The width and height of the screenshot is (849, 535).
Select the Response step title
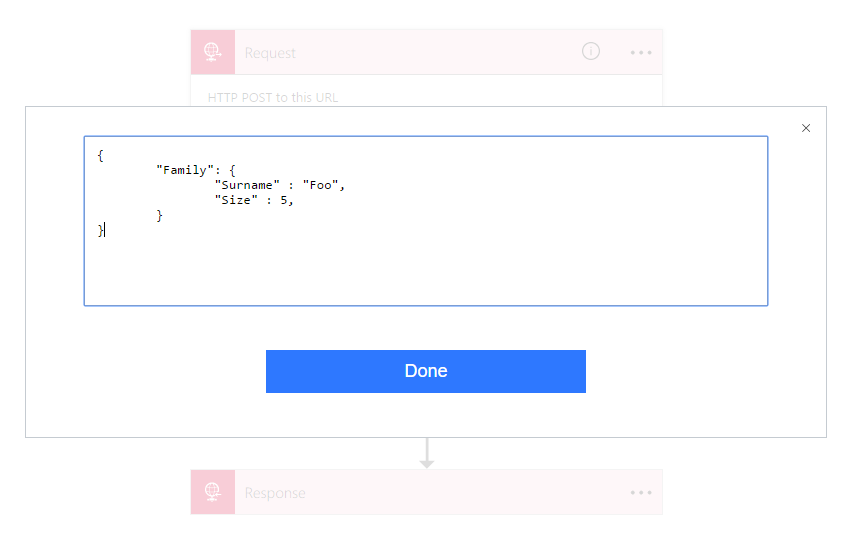pyautogui.click(x=275, y=493)
